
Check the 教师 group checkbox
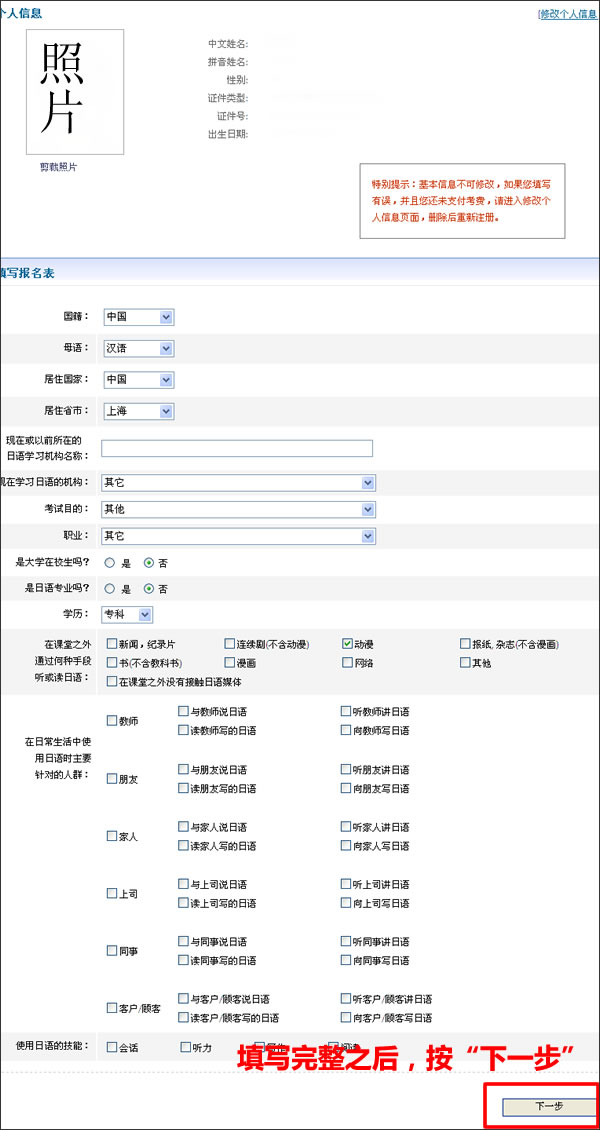click(x=112, y=720)
